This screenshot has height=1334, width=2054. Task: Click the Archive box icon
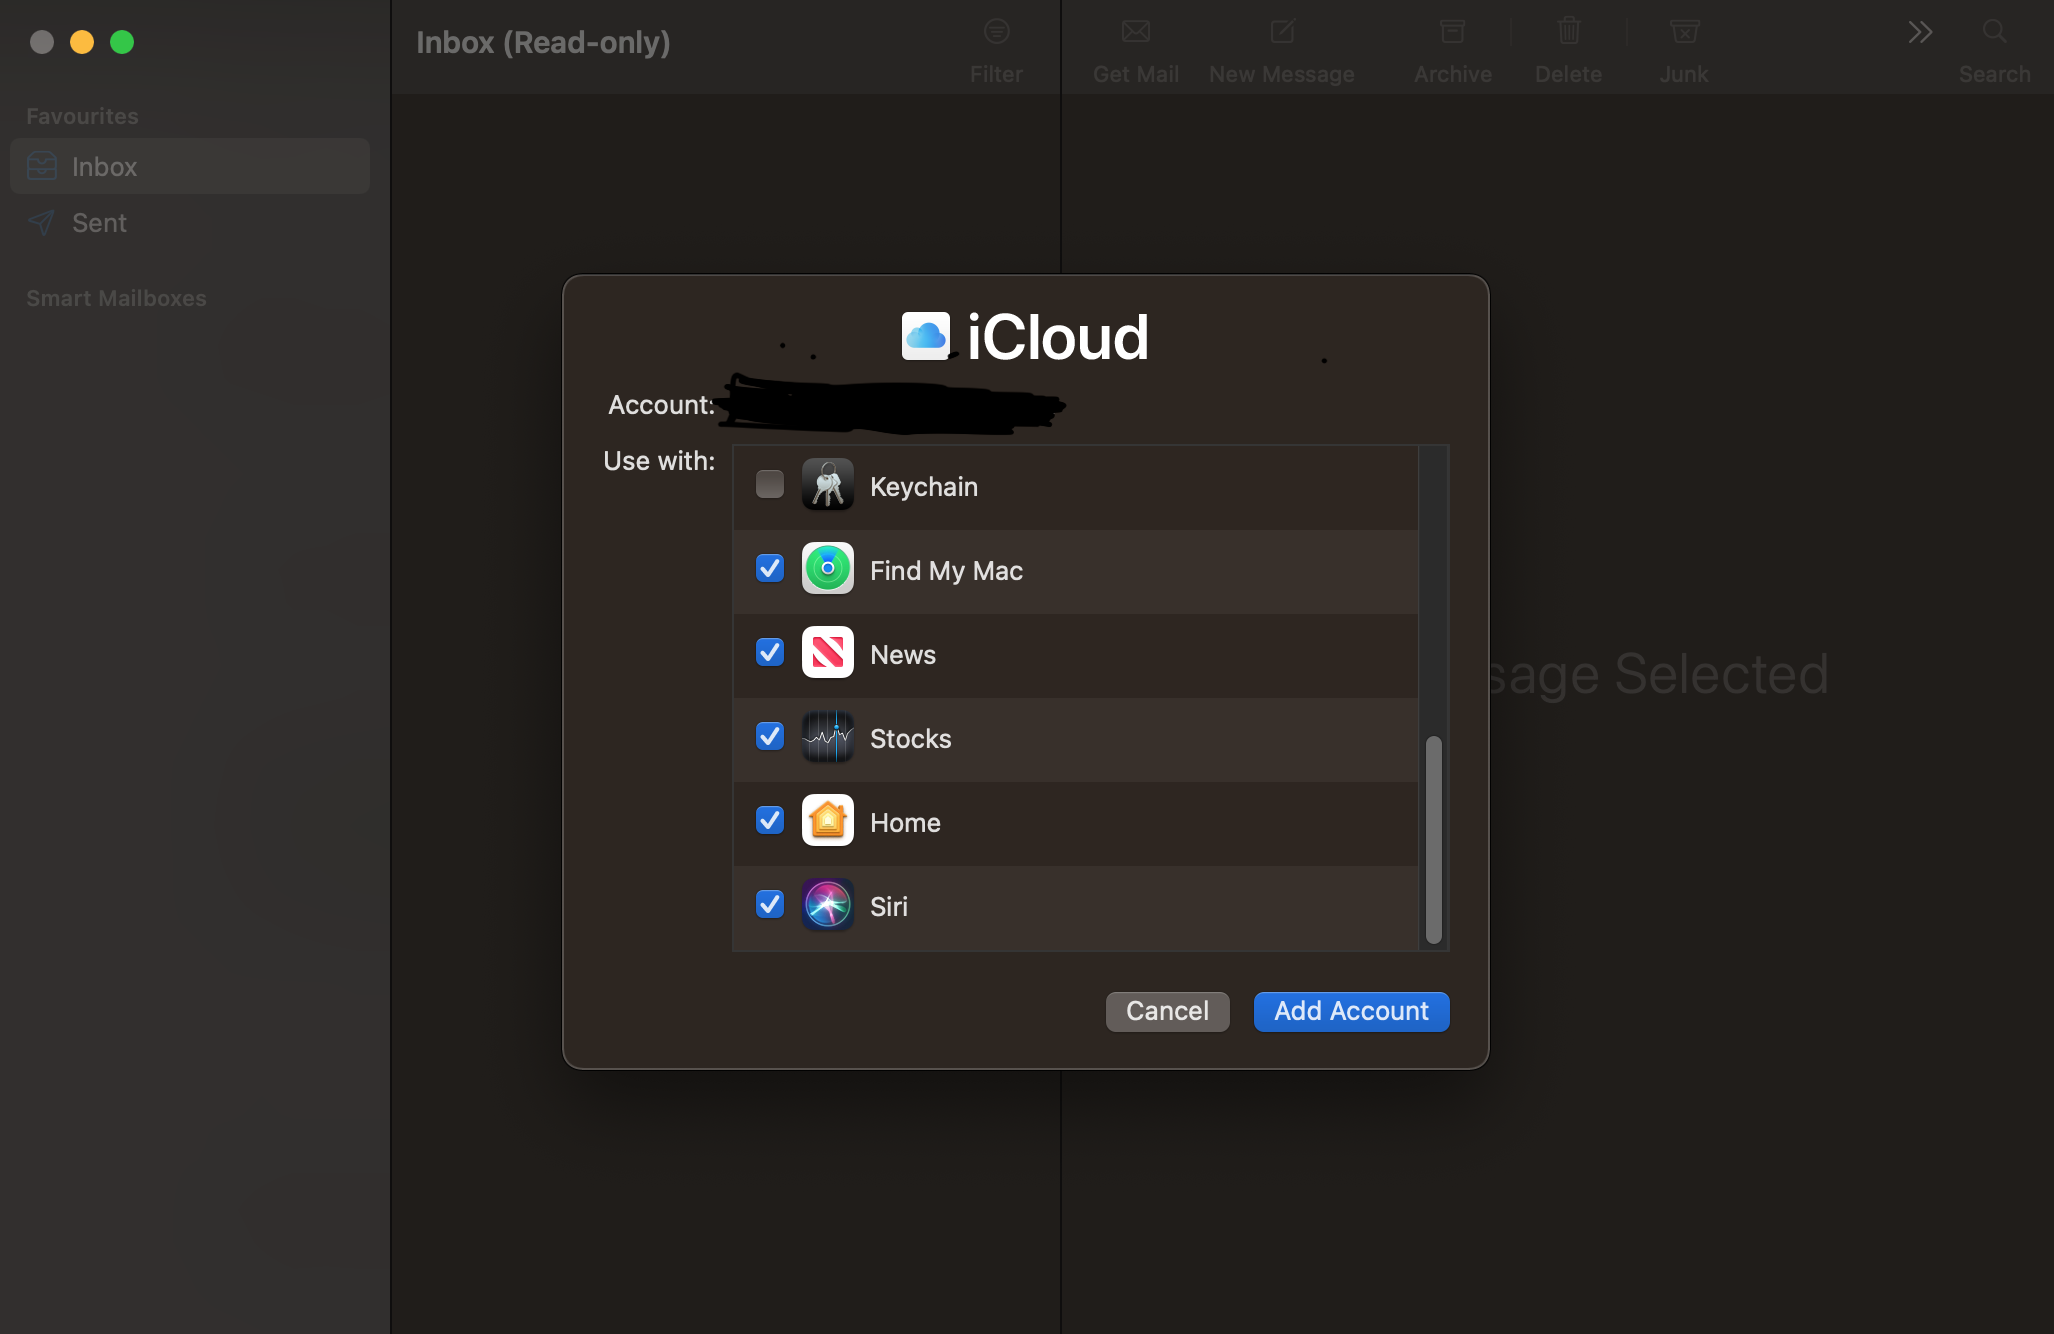(x=1452, y=32)
